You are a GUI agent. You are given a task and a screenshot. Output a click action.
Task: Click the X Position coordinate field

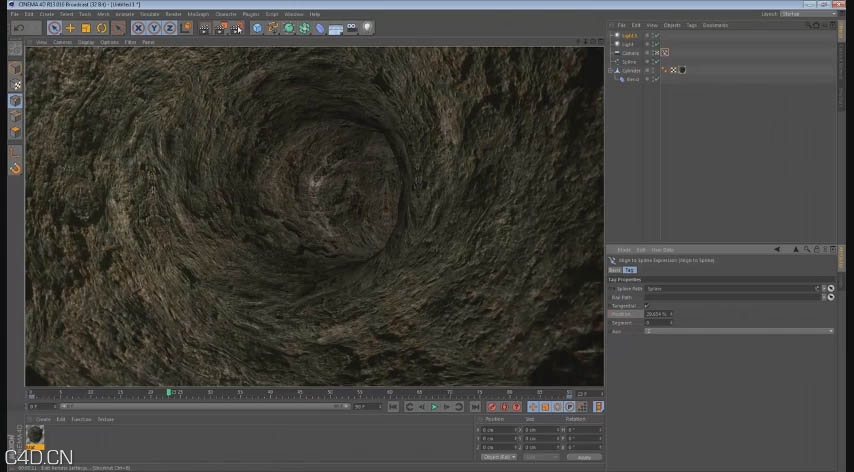coord(497,430)
